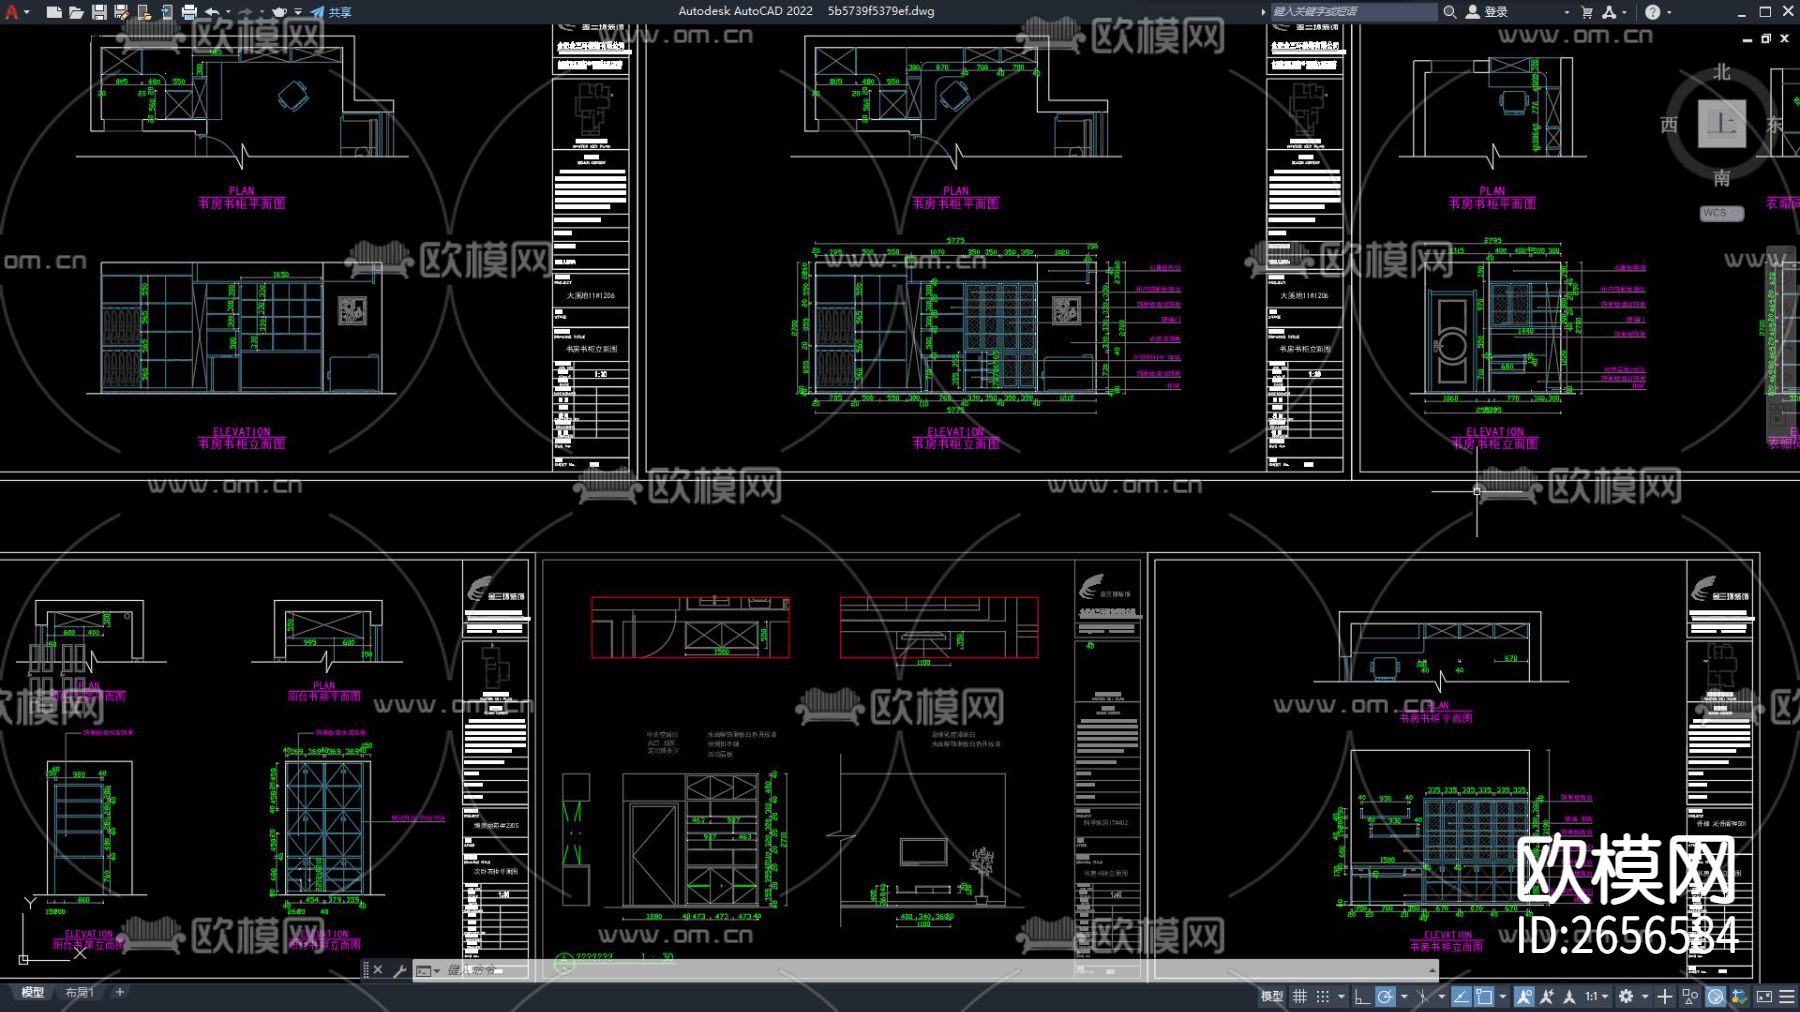Open the WCS coordinate system dropdown
The height and width of the screenshot is (1012, 1800).
coord(1722,213)
